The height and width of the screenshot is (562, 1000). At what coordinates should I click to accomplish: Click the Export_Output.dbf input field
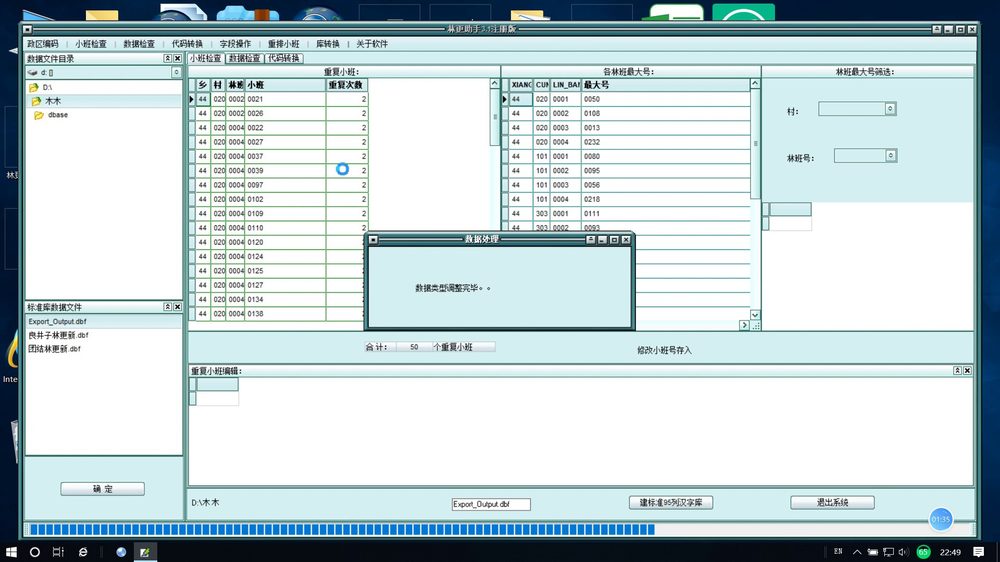point(490,504)
